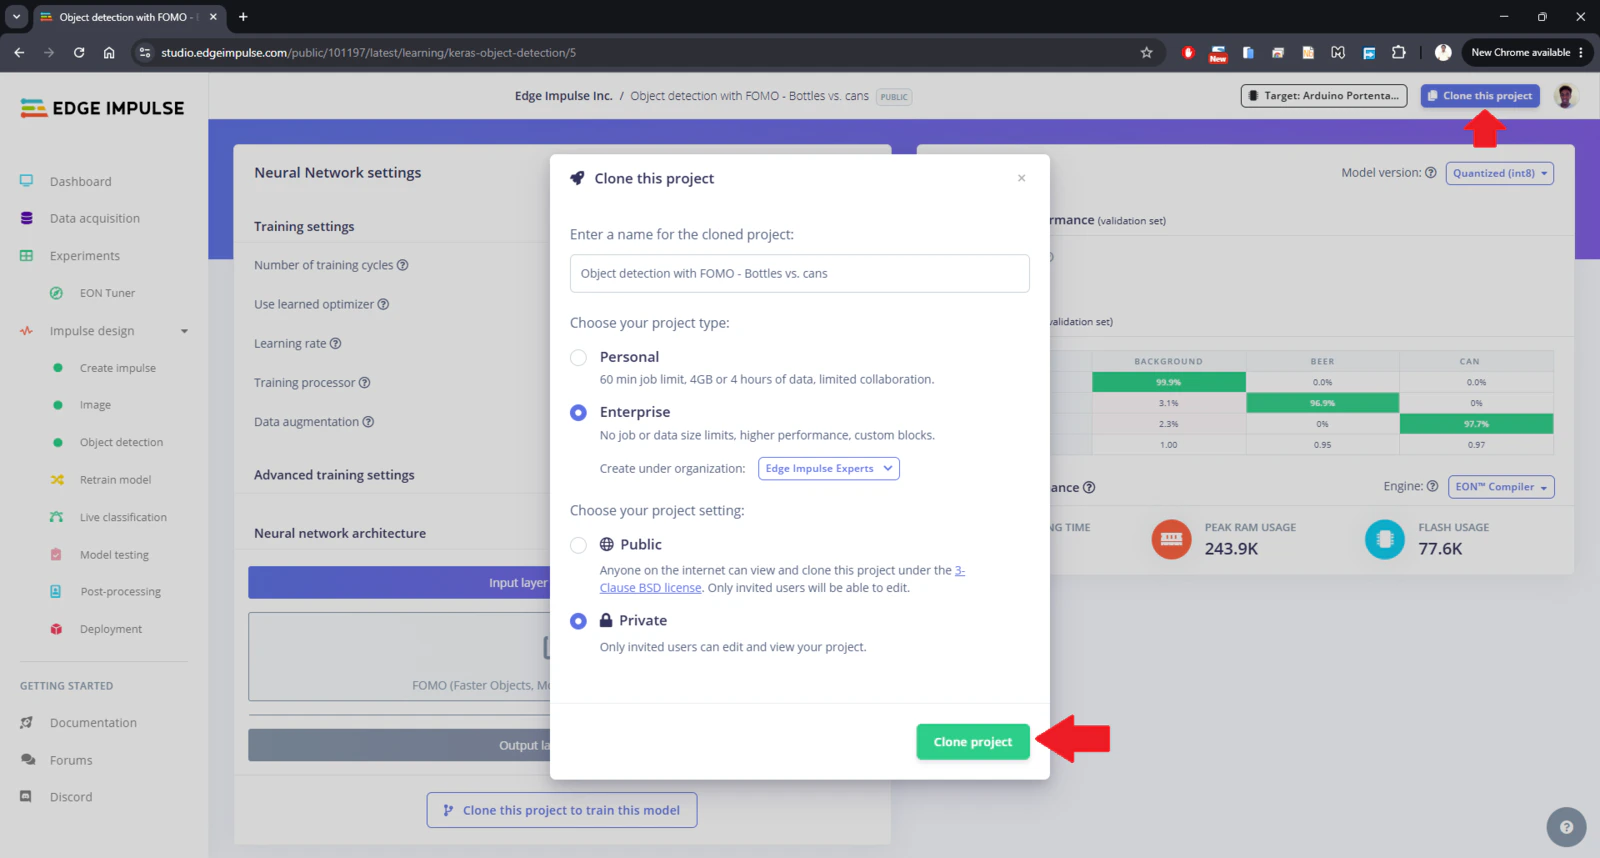This screenshot has width=1600, height=858.
Task: Open the EON Compiler engine dropdown
Action: [x=1502, y=487]
